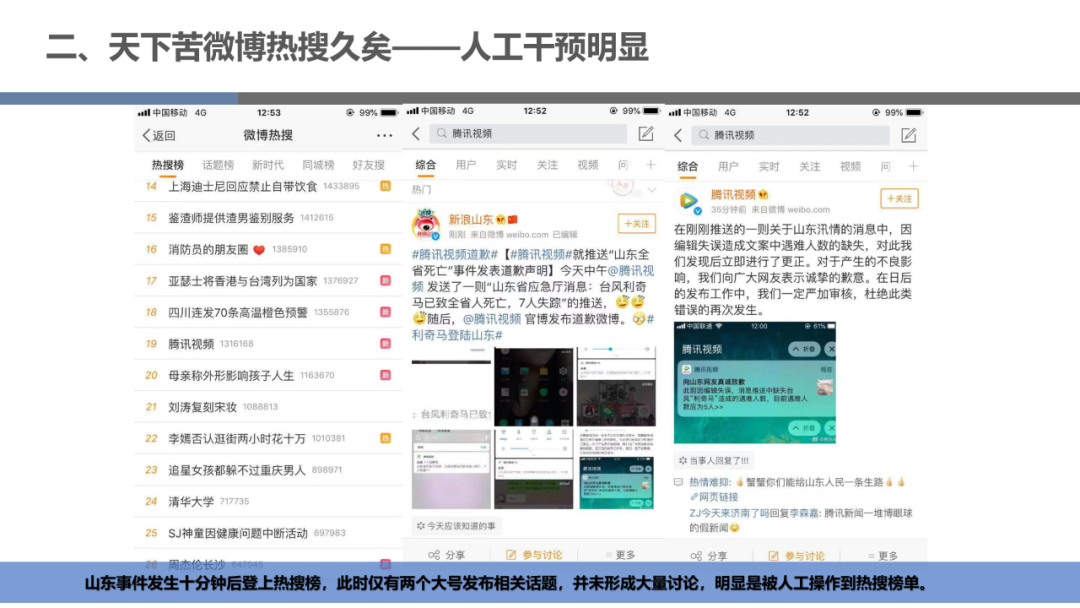Image resolution: width=1080 pixels, height=608 pixels.
Task: Select the 关注 tab in the middle screen
Action: pos(547,165)
